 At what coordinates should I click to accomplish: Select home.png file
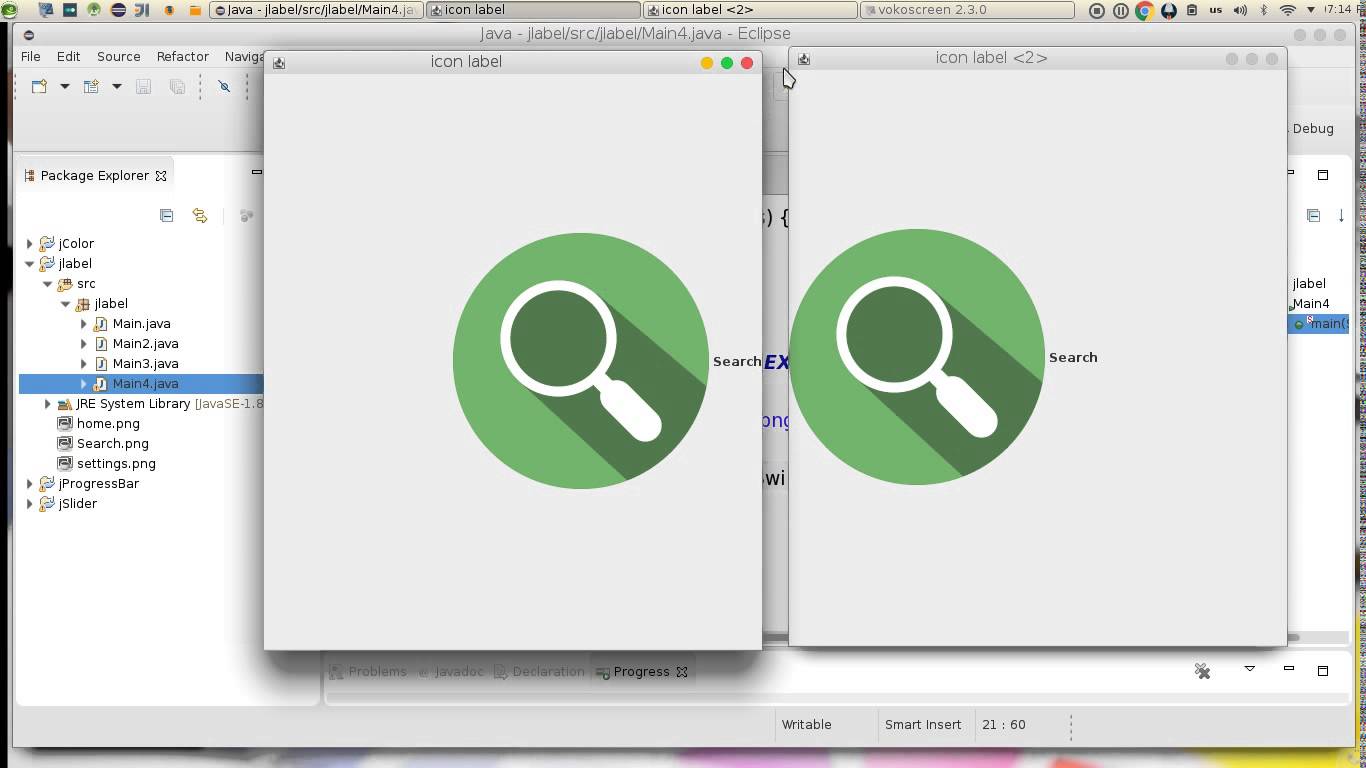[x=108, y=423]
